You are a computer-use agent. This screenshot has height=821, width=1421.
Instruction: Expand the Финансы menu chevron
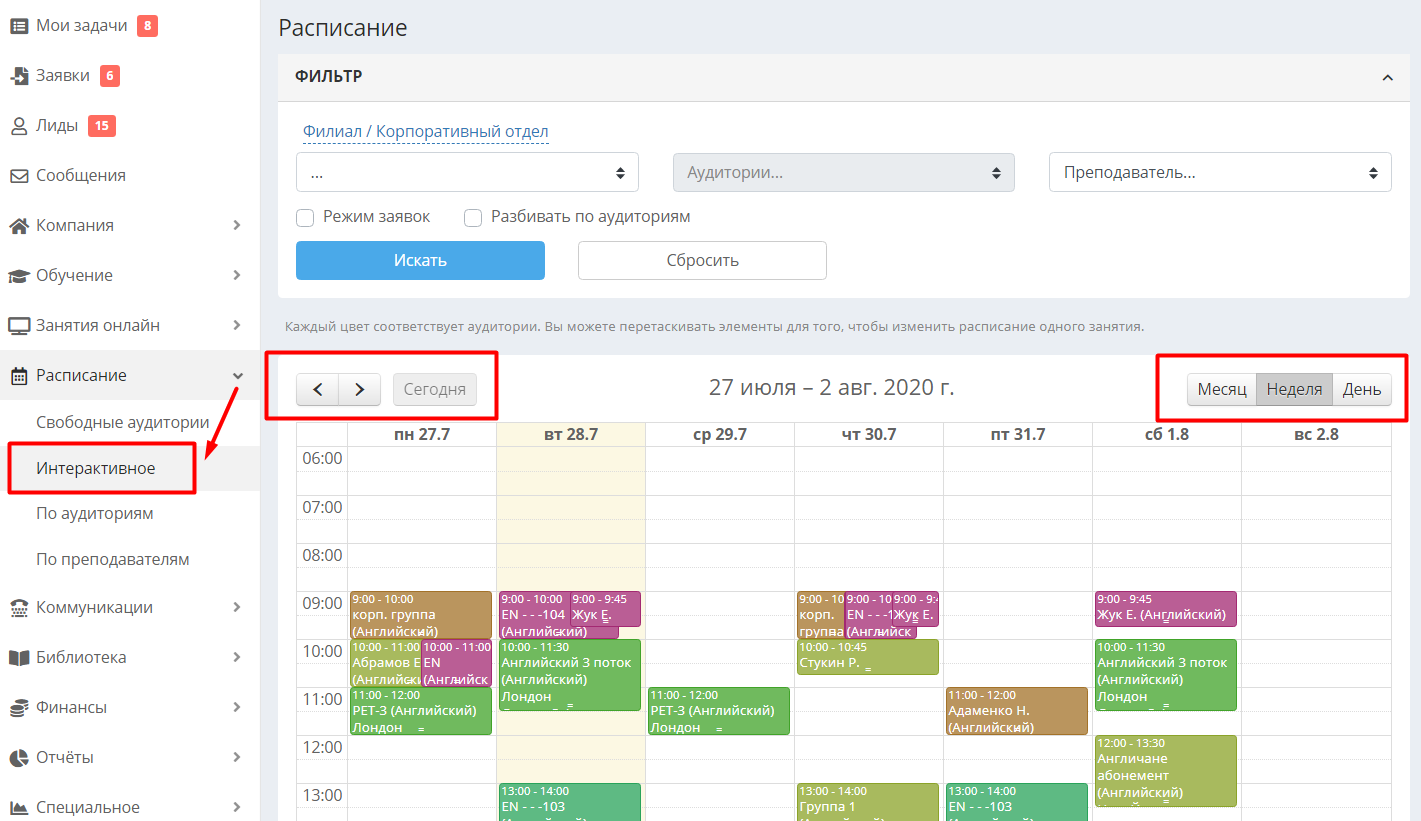coord(237,708)
